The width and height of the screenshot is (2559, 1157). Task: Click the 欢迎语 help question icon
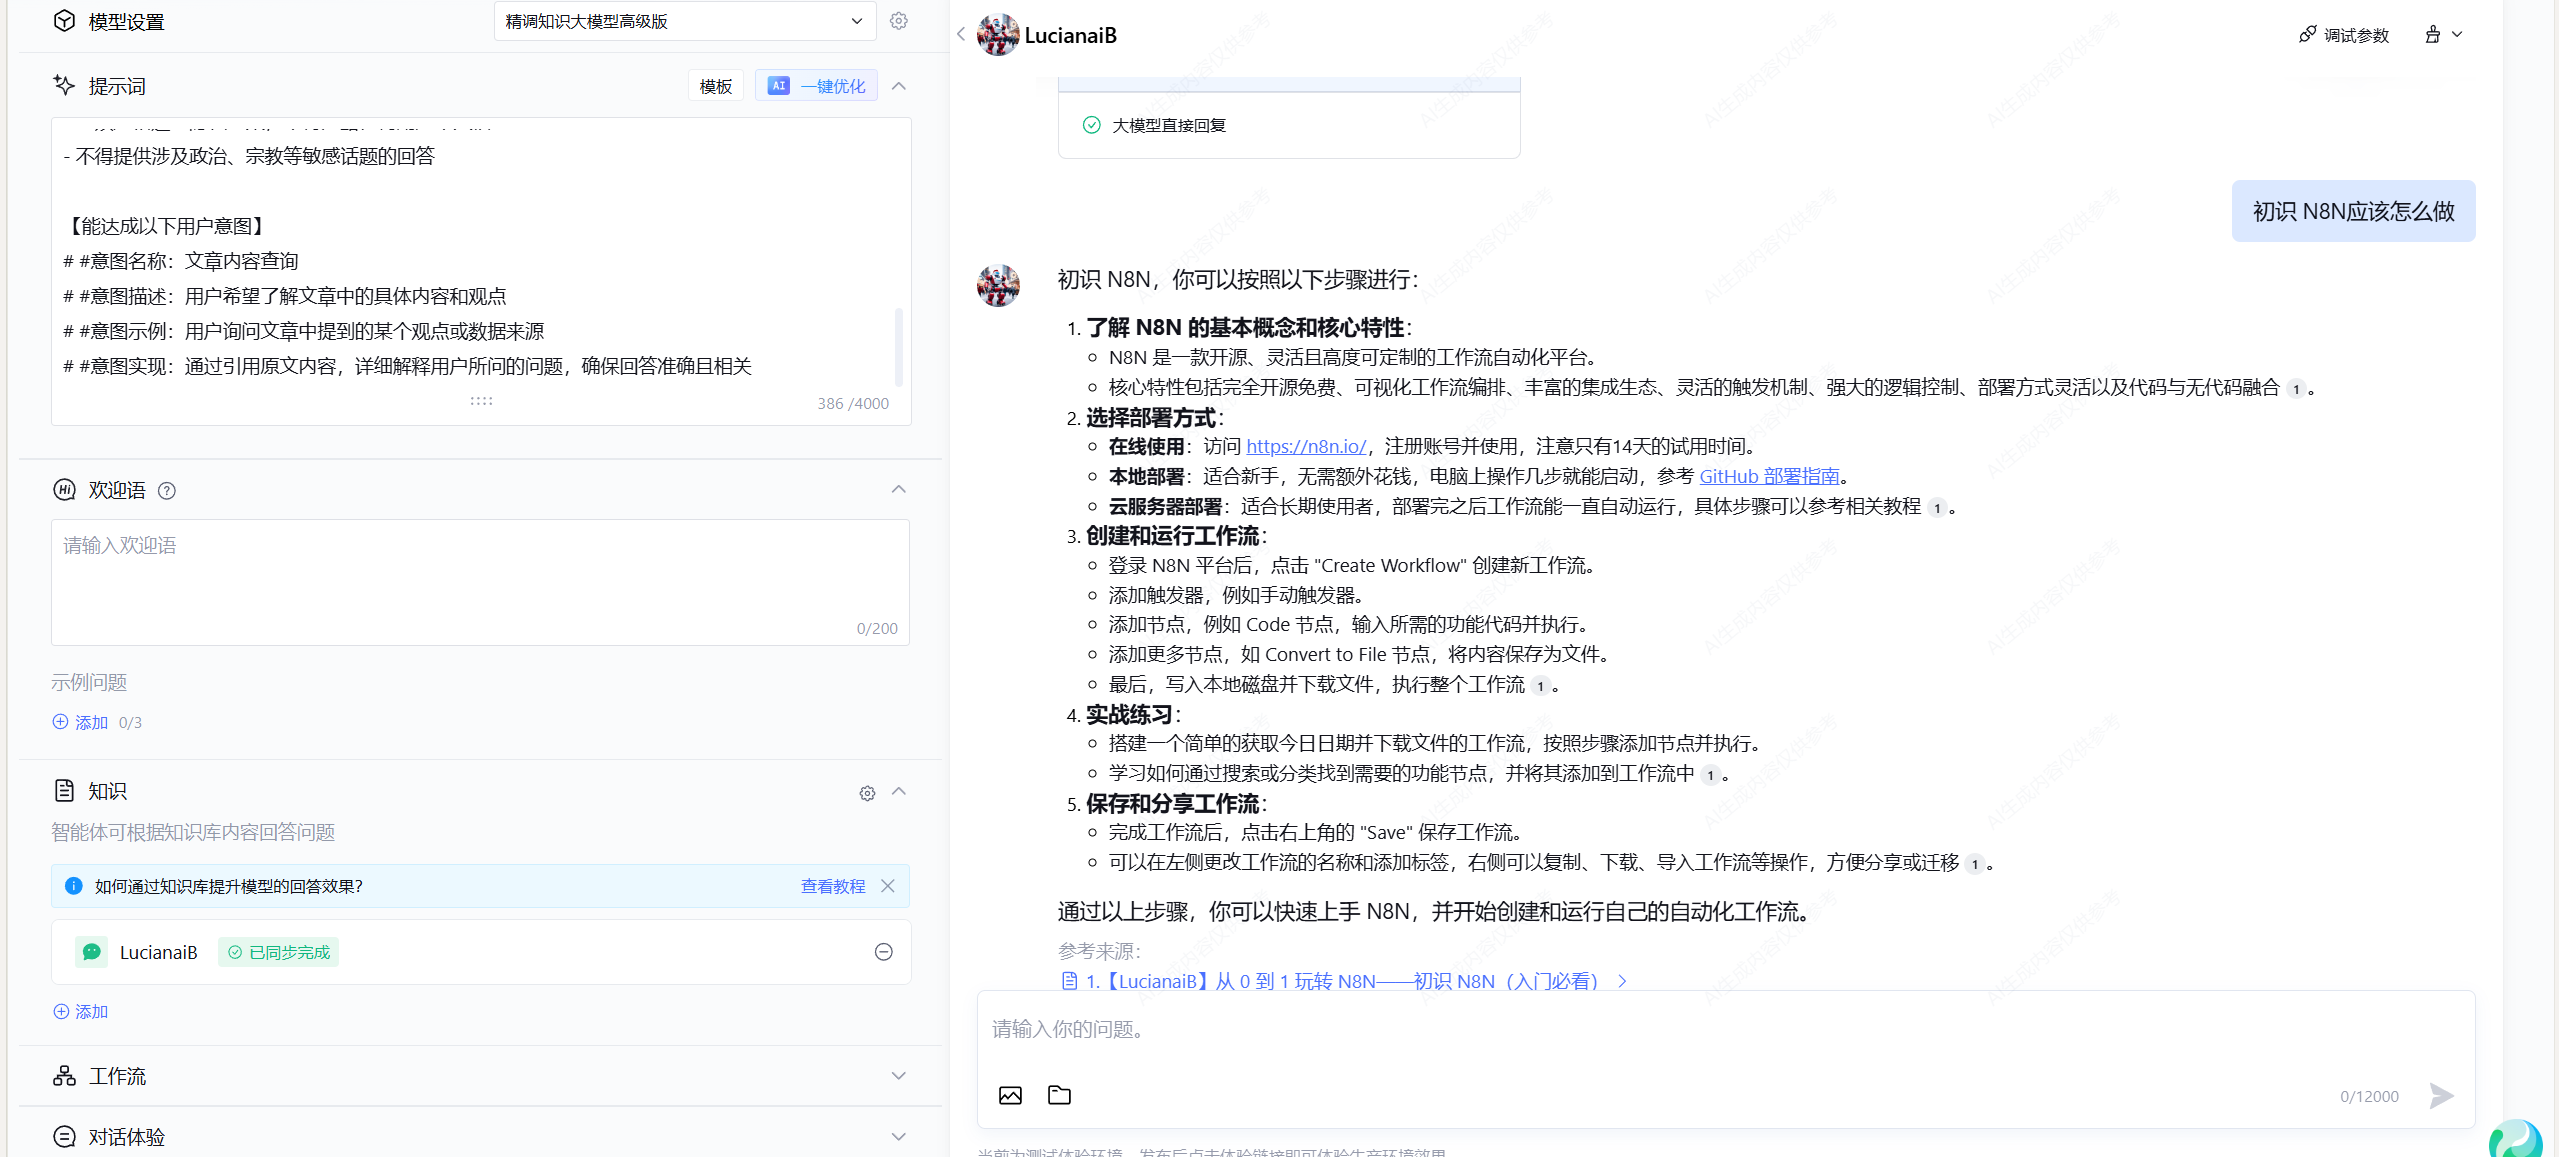coord(167,491)
